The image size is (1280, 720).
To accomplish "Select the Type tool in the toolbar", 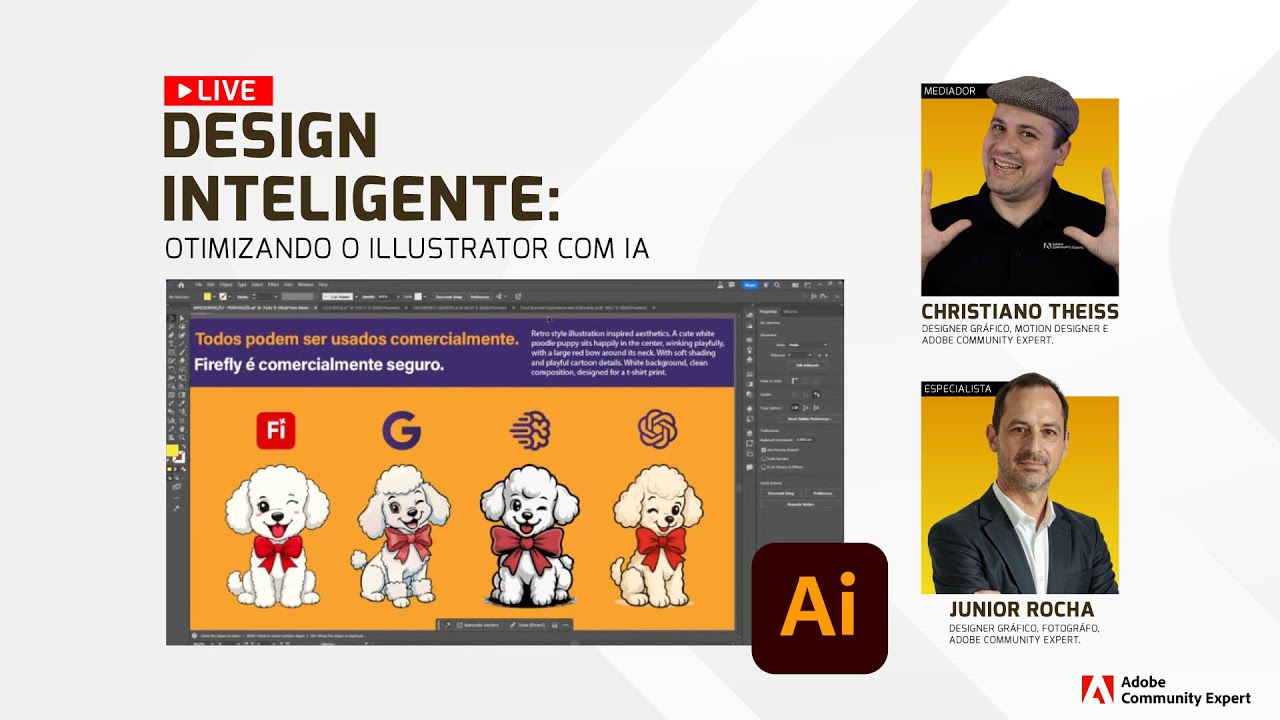I will [171, 344].
